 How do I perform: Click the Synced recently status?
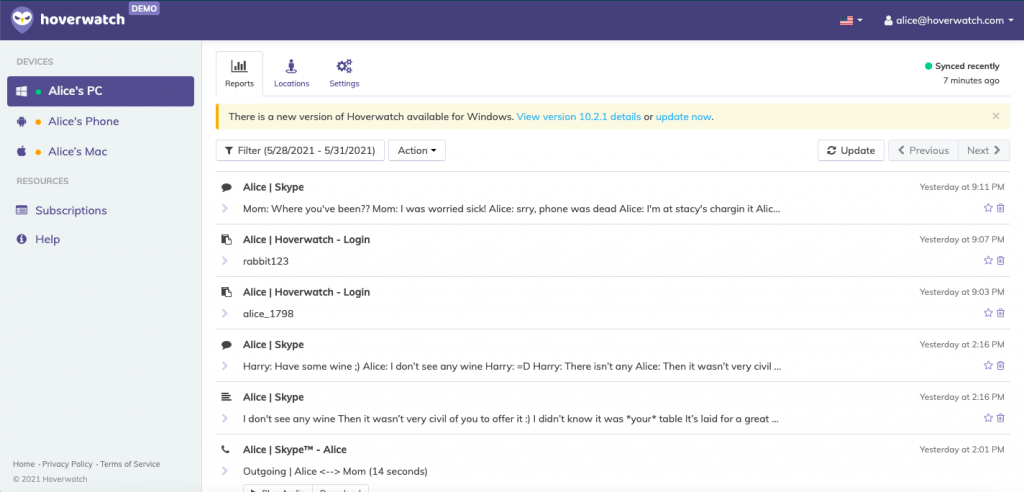click(x=962, y=66)
